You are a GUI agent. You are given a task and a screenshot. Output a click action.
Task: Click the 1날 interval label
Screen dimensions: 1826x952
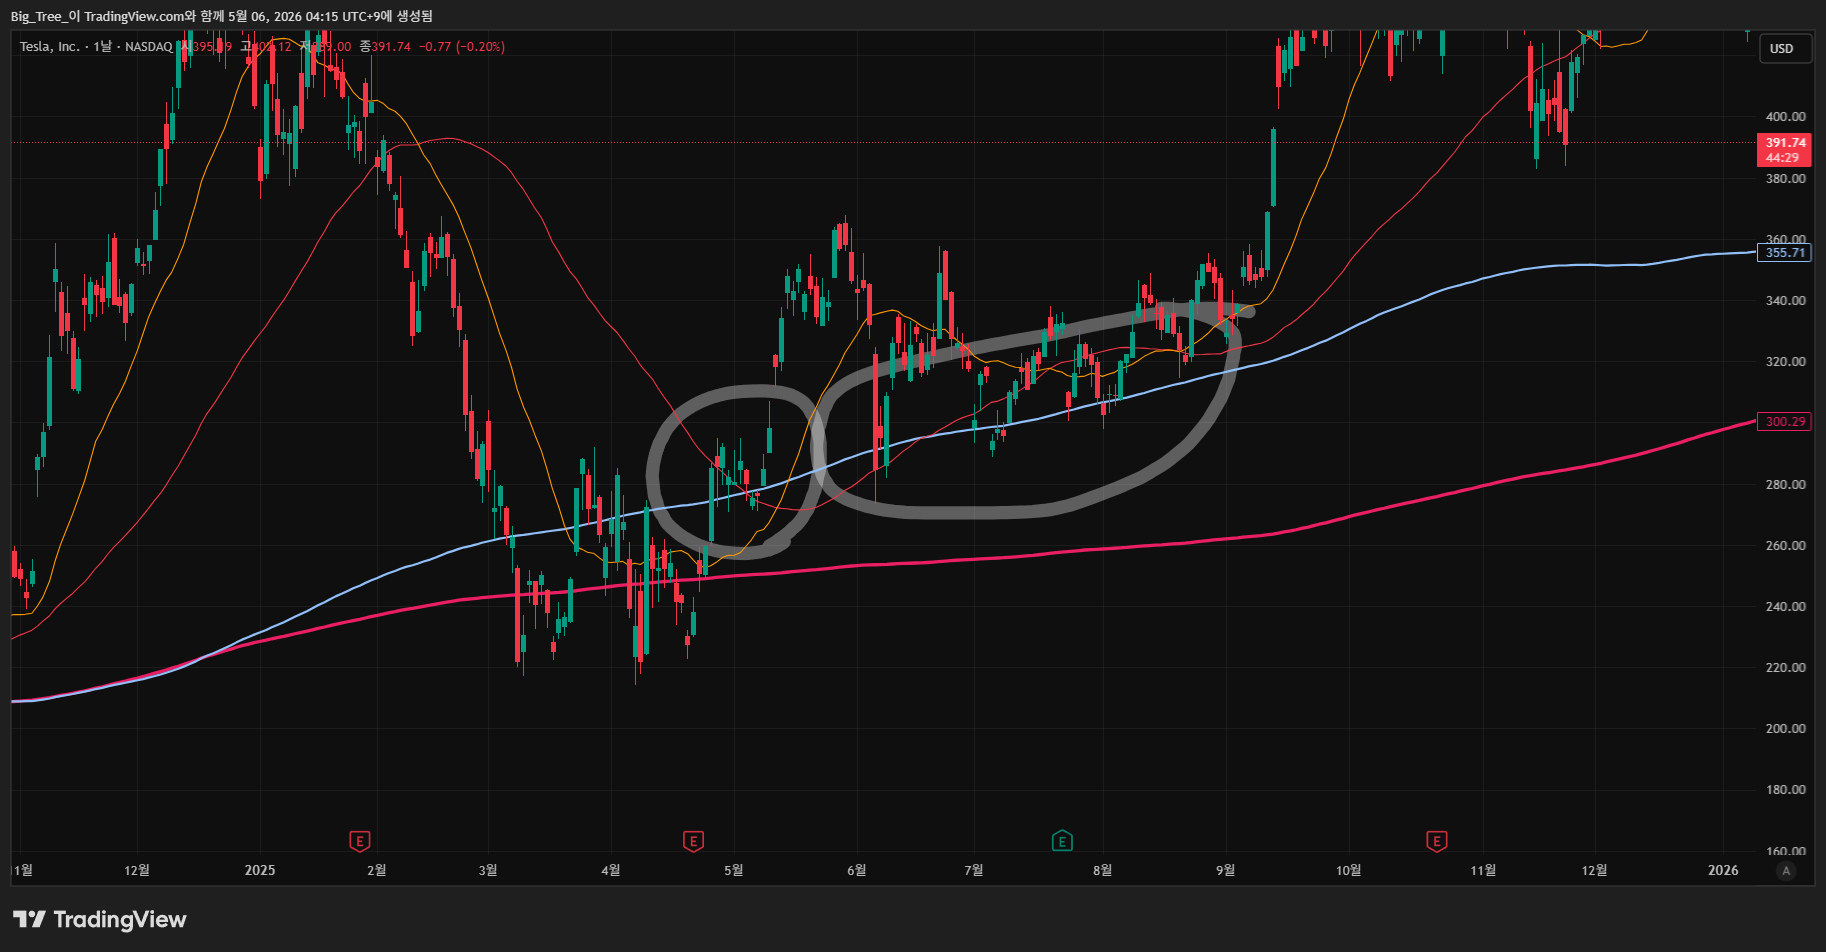click(103, 47)
